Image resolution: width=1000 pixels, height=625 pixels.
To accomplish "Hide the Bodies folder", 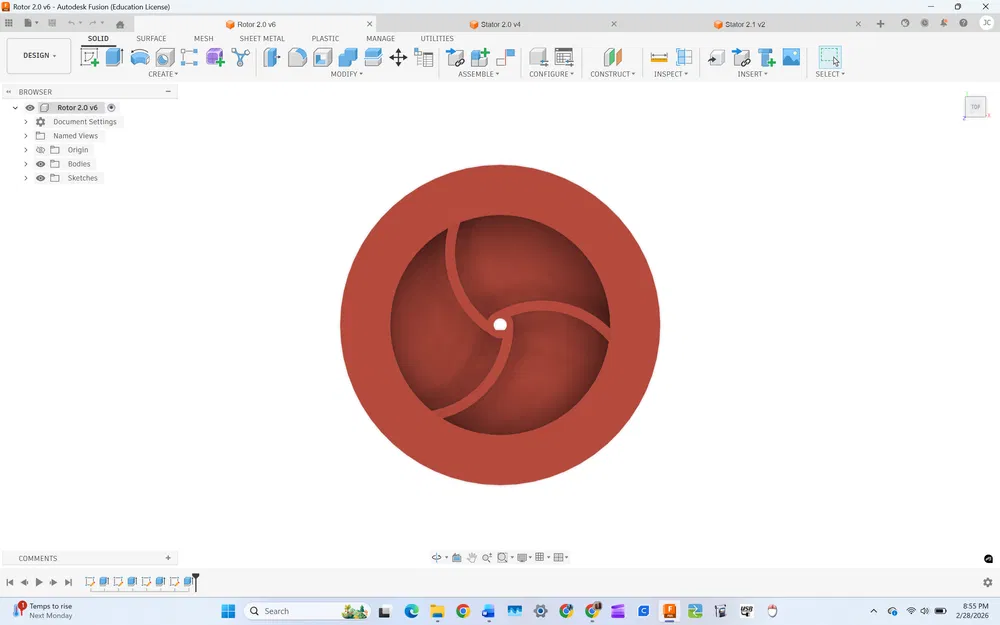I will (40, 164).
